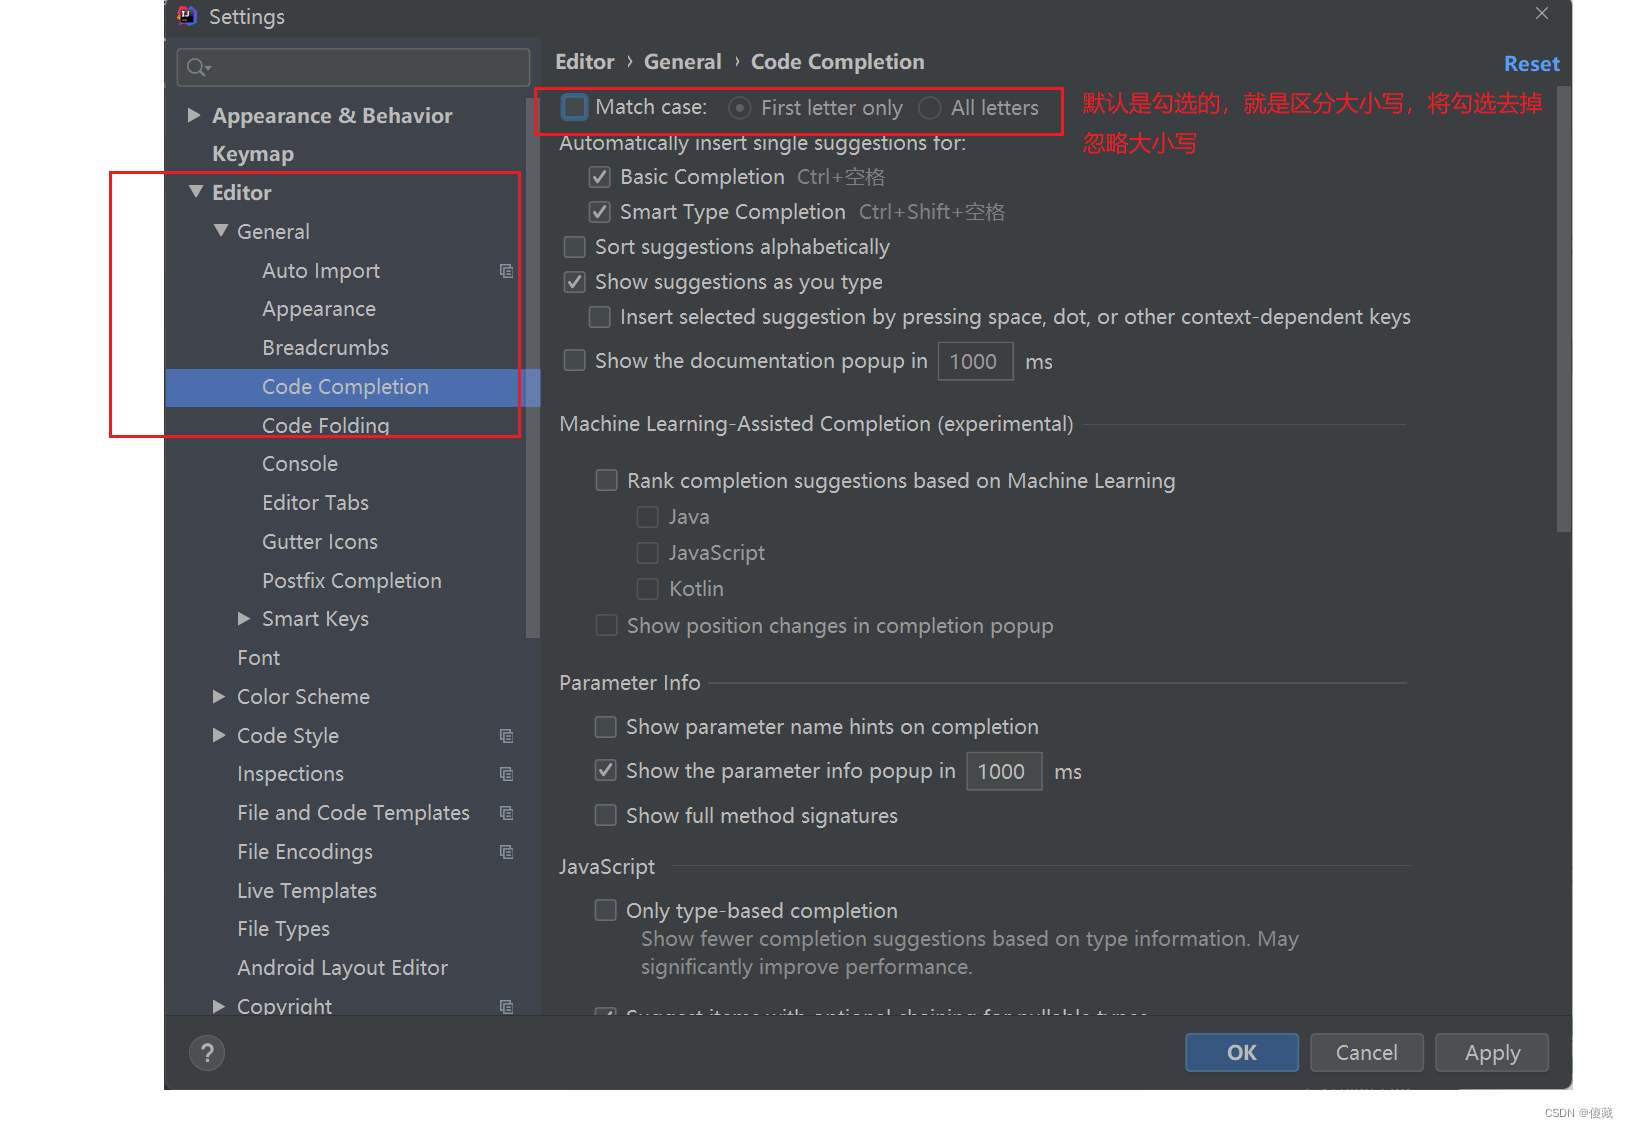Open Keymap settings

[253, 154]
